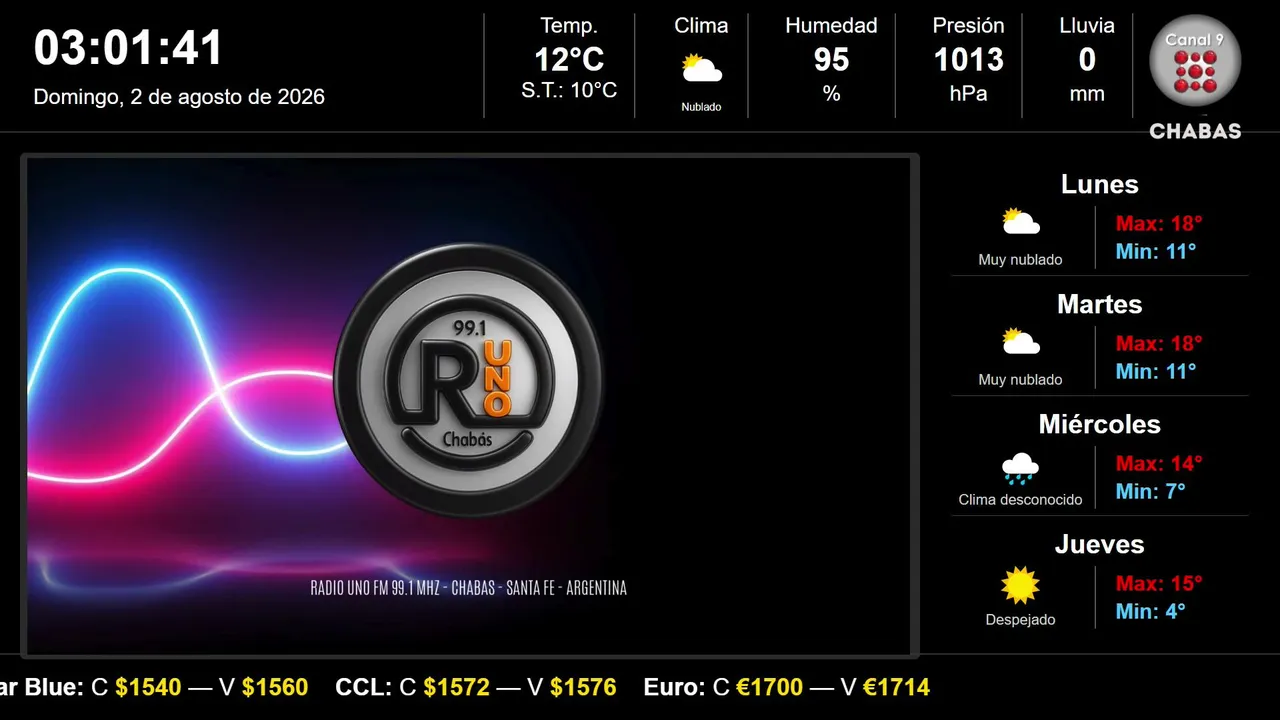
Task: Click the Lluvia header label
Action: pyautogui.click(x=1087, y=26)
